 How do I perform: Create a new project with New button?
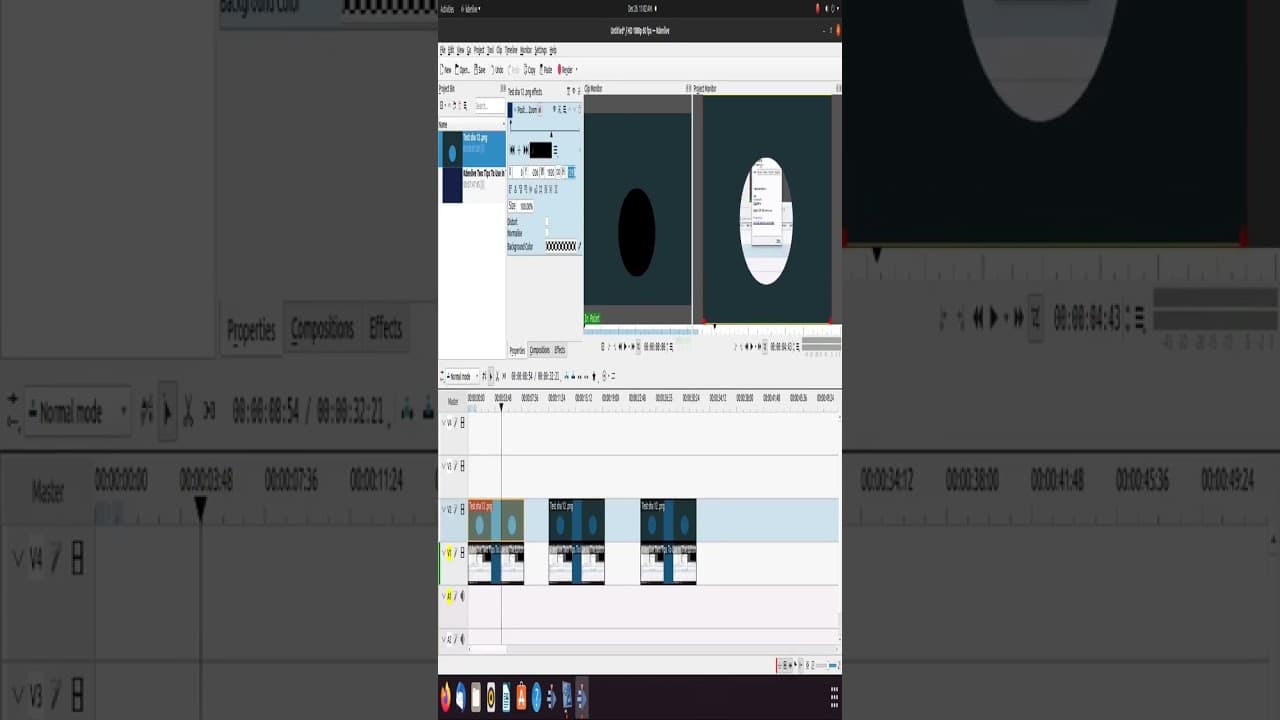click(446, 70)
